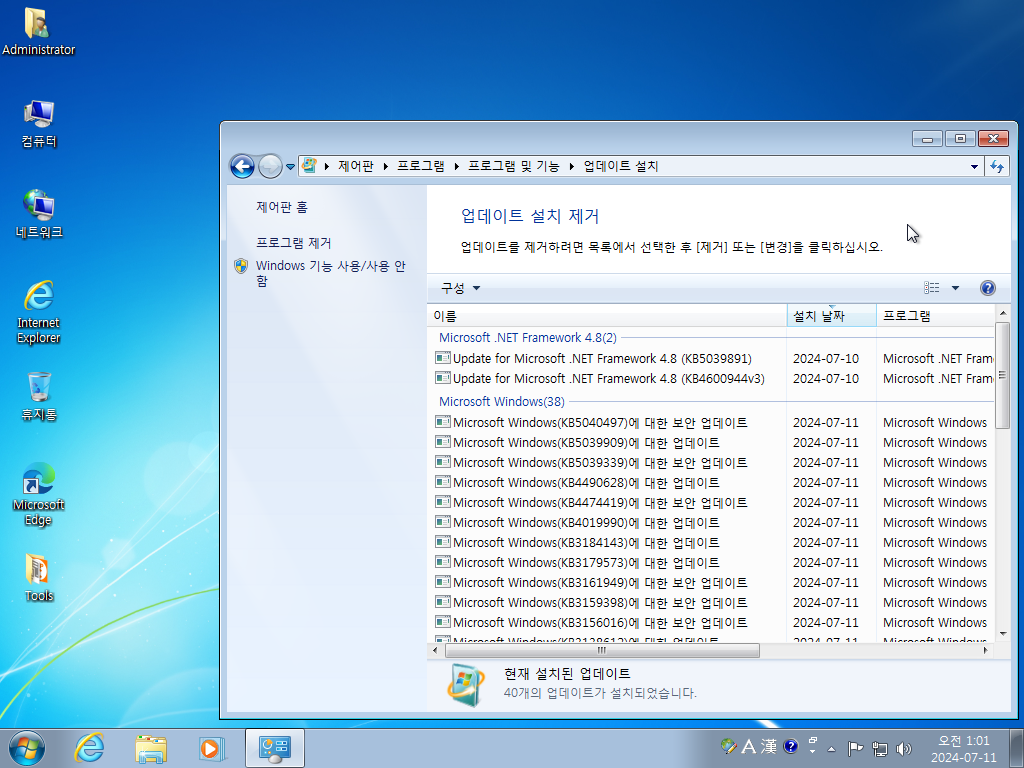The height and width of the screenshot is (768, 1024).
Task: Collapse Microsoft Windows(38) group header
Action: point(502,402)
